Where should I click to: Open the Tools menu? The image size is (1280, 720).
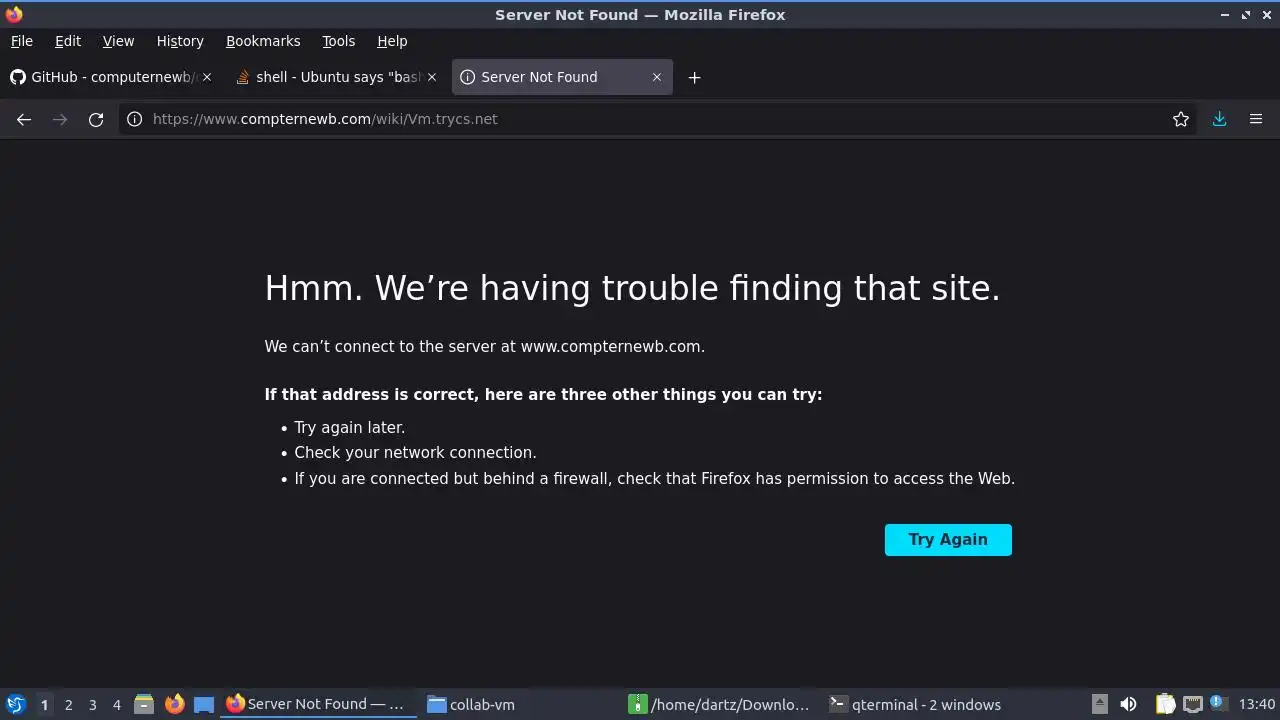[339, 41]
